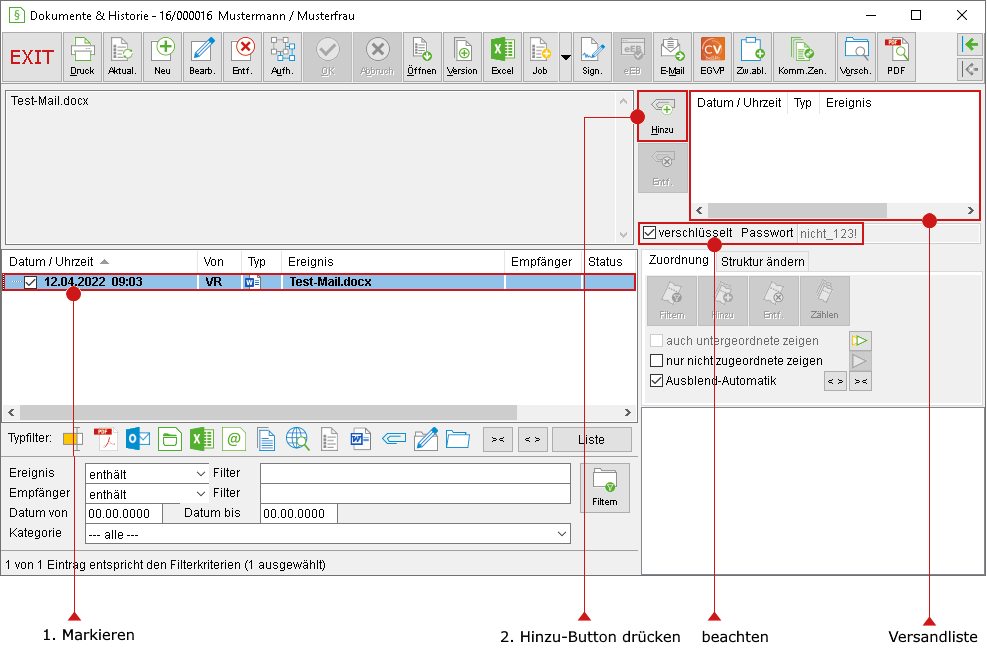This screenshot has width=987, height=661.
Task: Filter by Outlook mail type
Action: click(138, 439)
